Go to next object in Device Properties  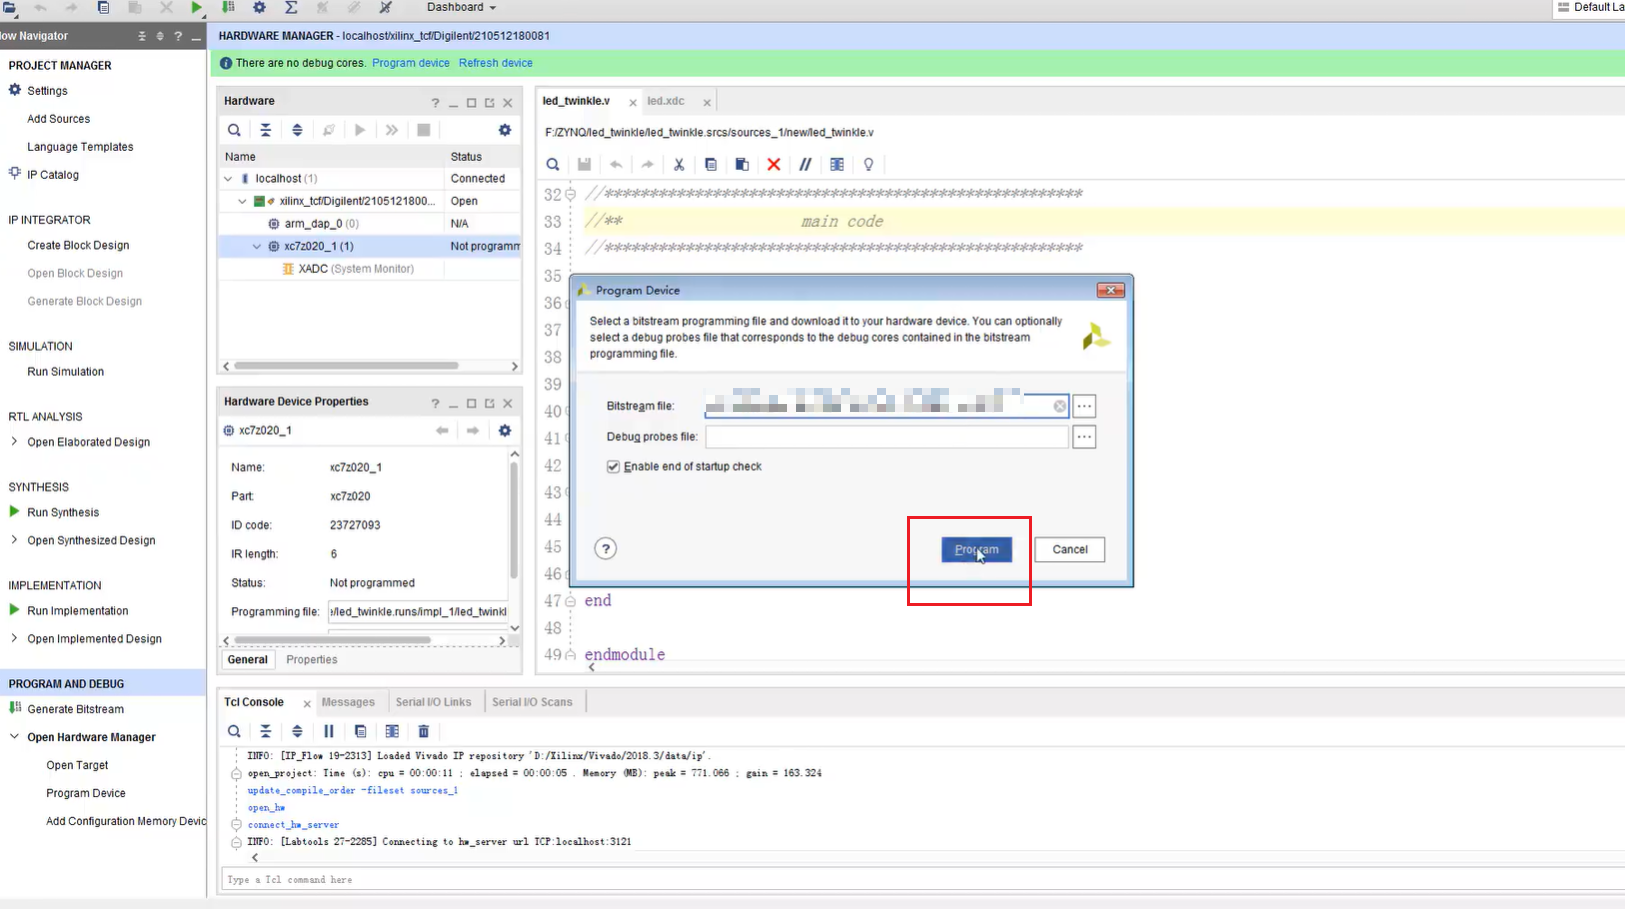(x=473, y=430)
